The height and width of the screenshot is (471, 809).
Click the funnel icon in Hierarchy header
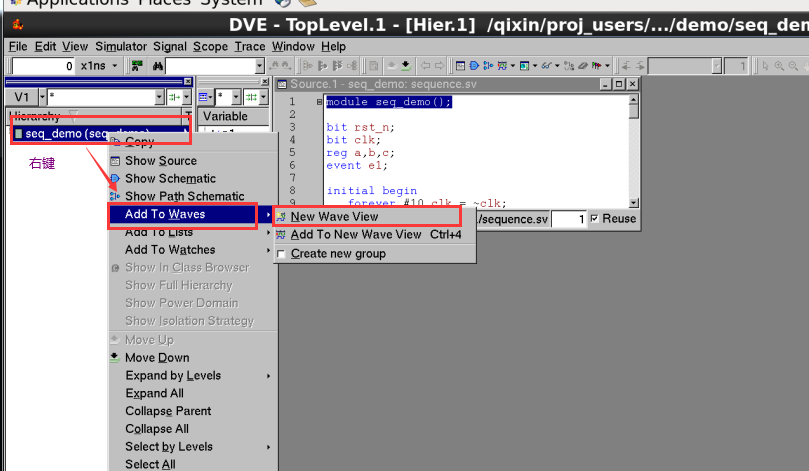74,115
